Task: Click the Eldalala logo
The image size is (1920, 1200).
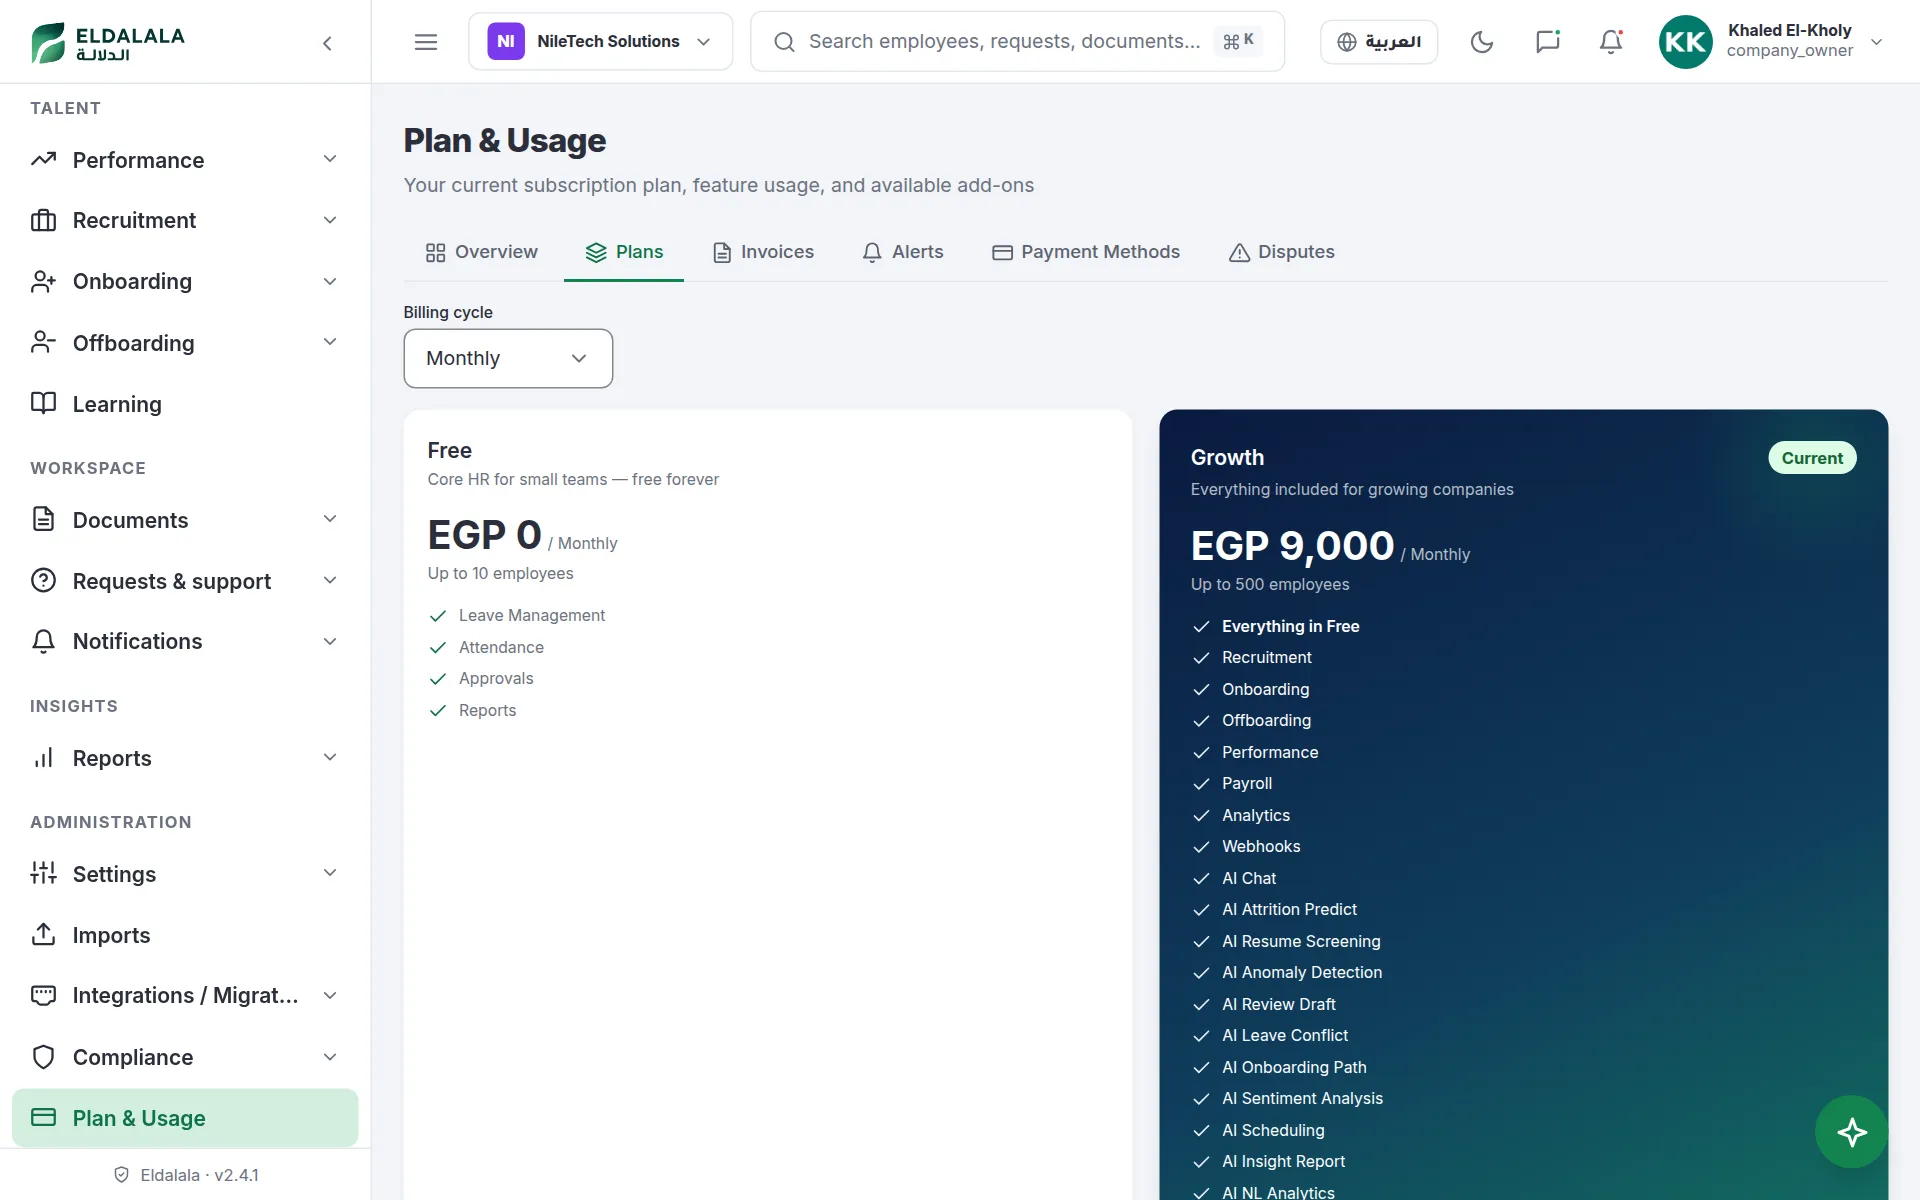Action: [x=108, y=43]
